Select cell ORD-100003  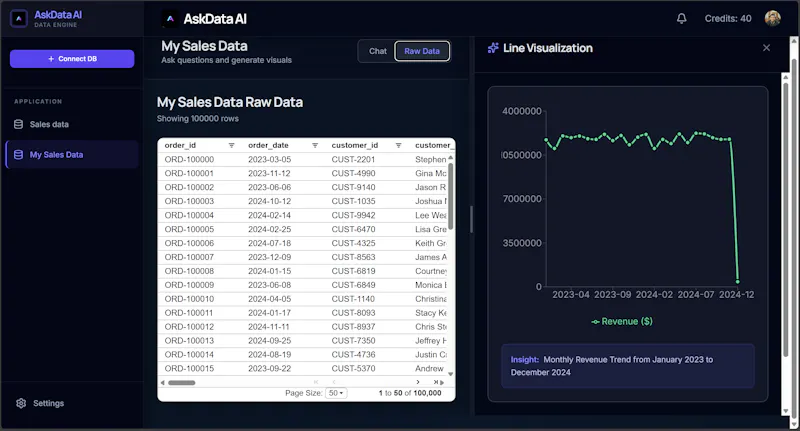[x=189, y=201]
